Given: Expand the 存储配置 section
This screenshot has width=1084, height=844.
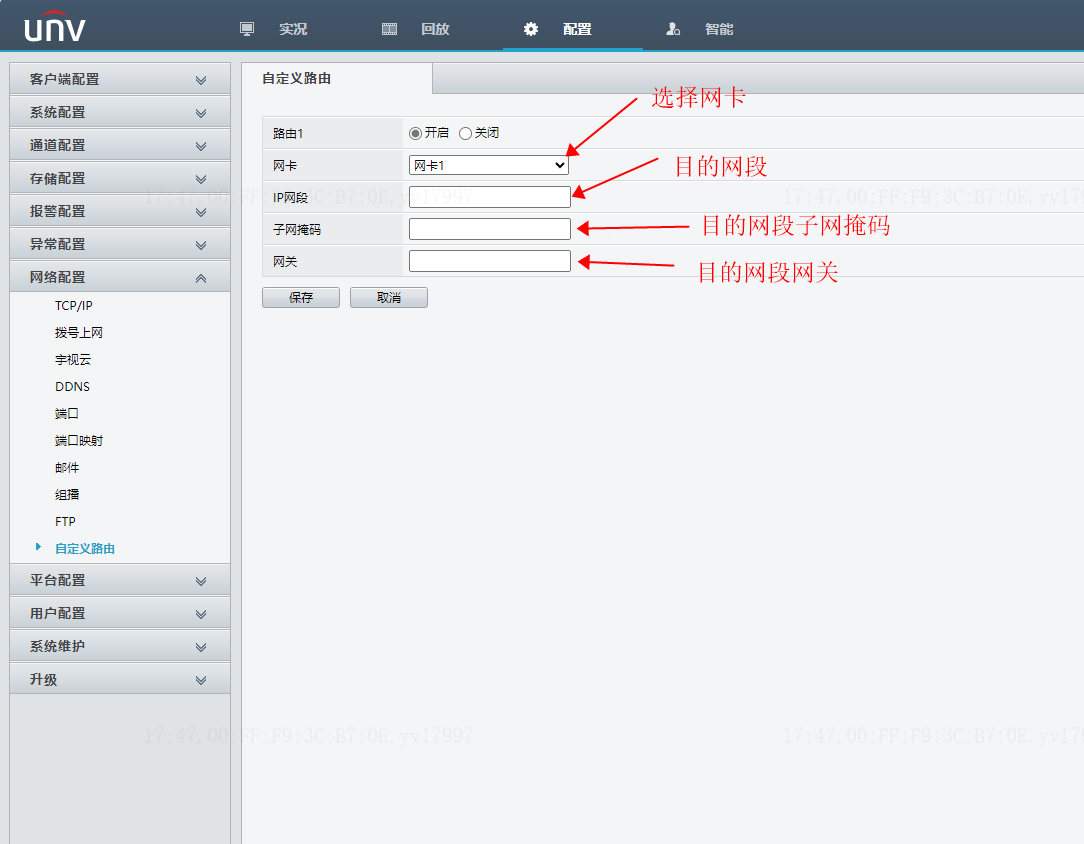Looking at the screenshot, I should (120, 178).
